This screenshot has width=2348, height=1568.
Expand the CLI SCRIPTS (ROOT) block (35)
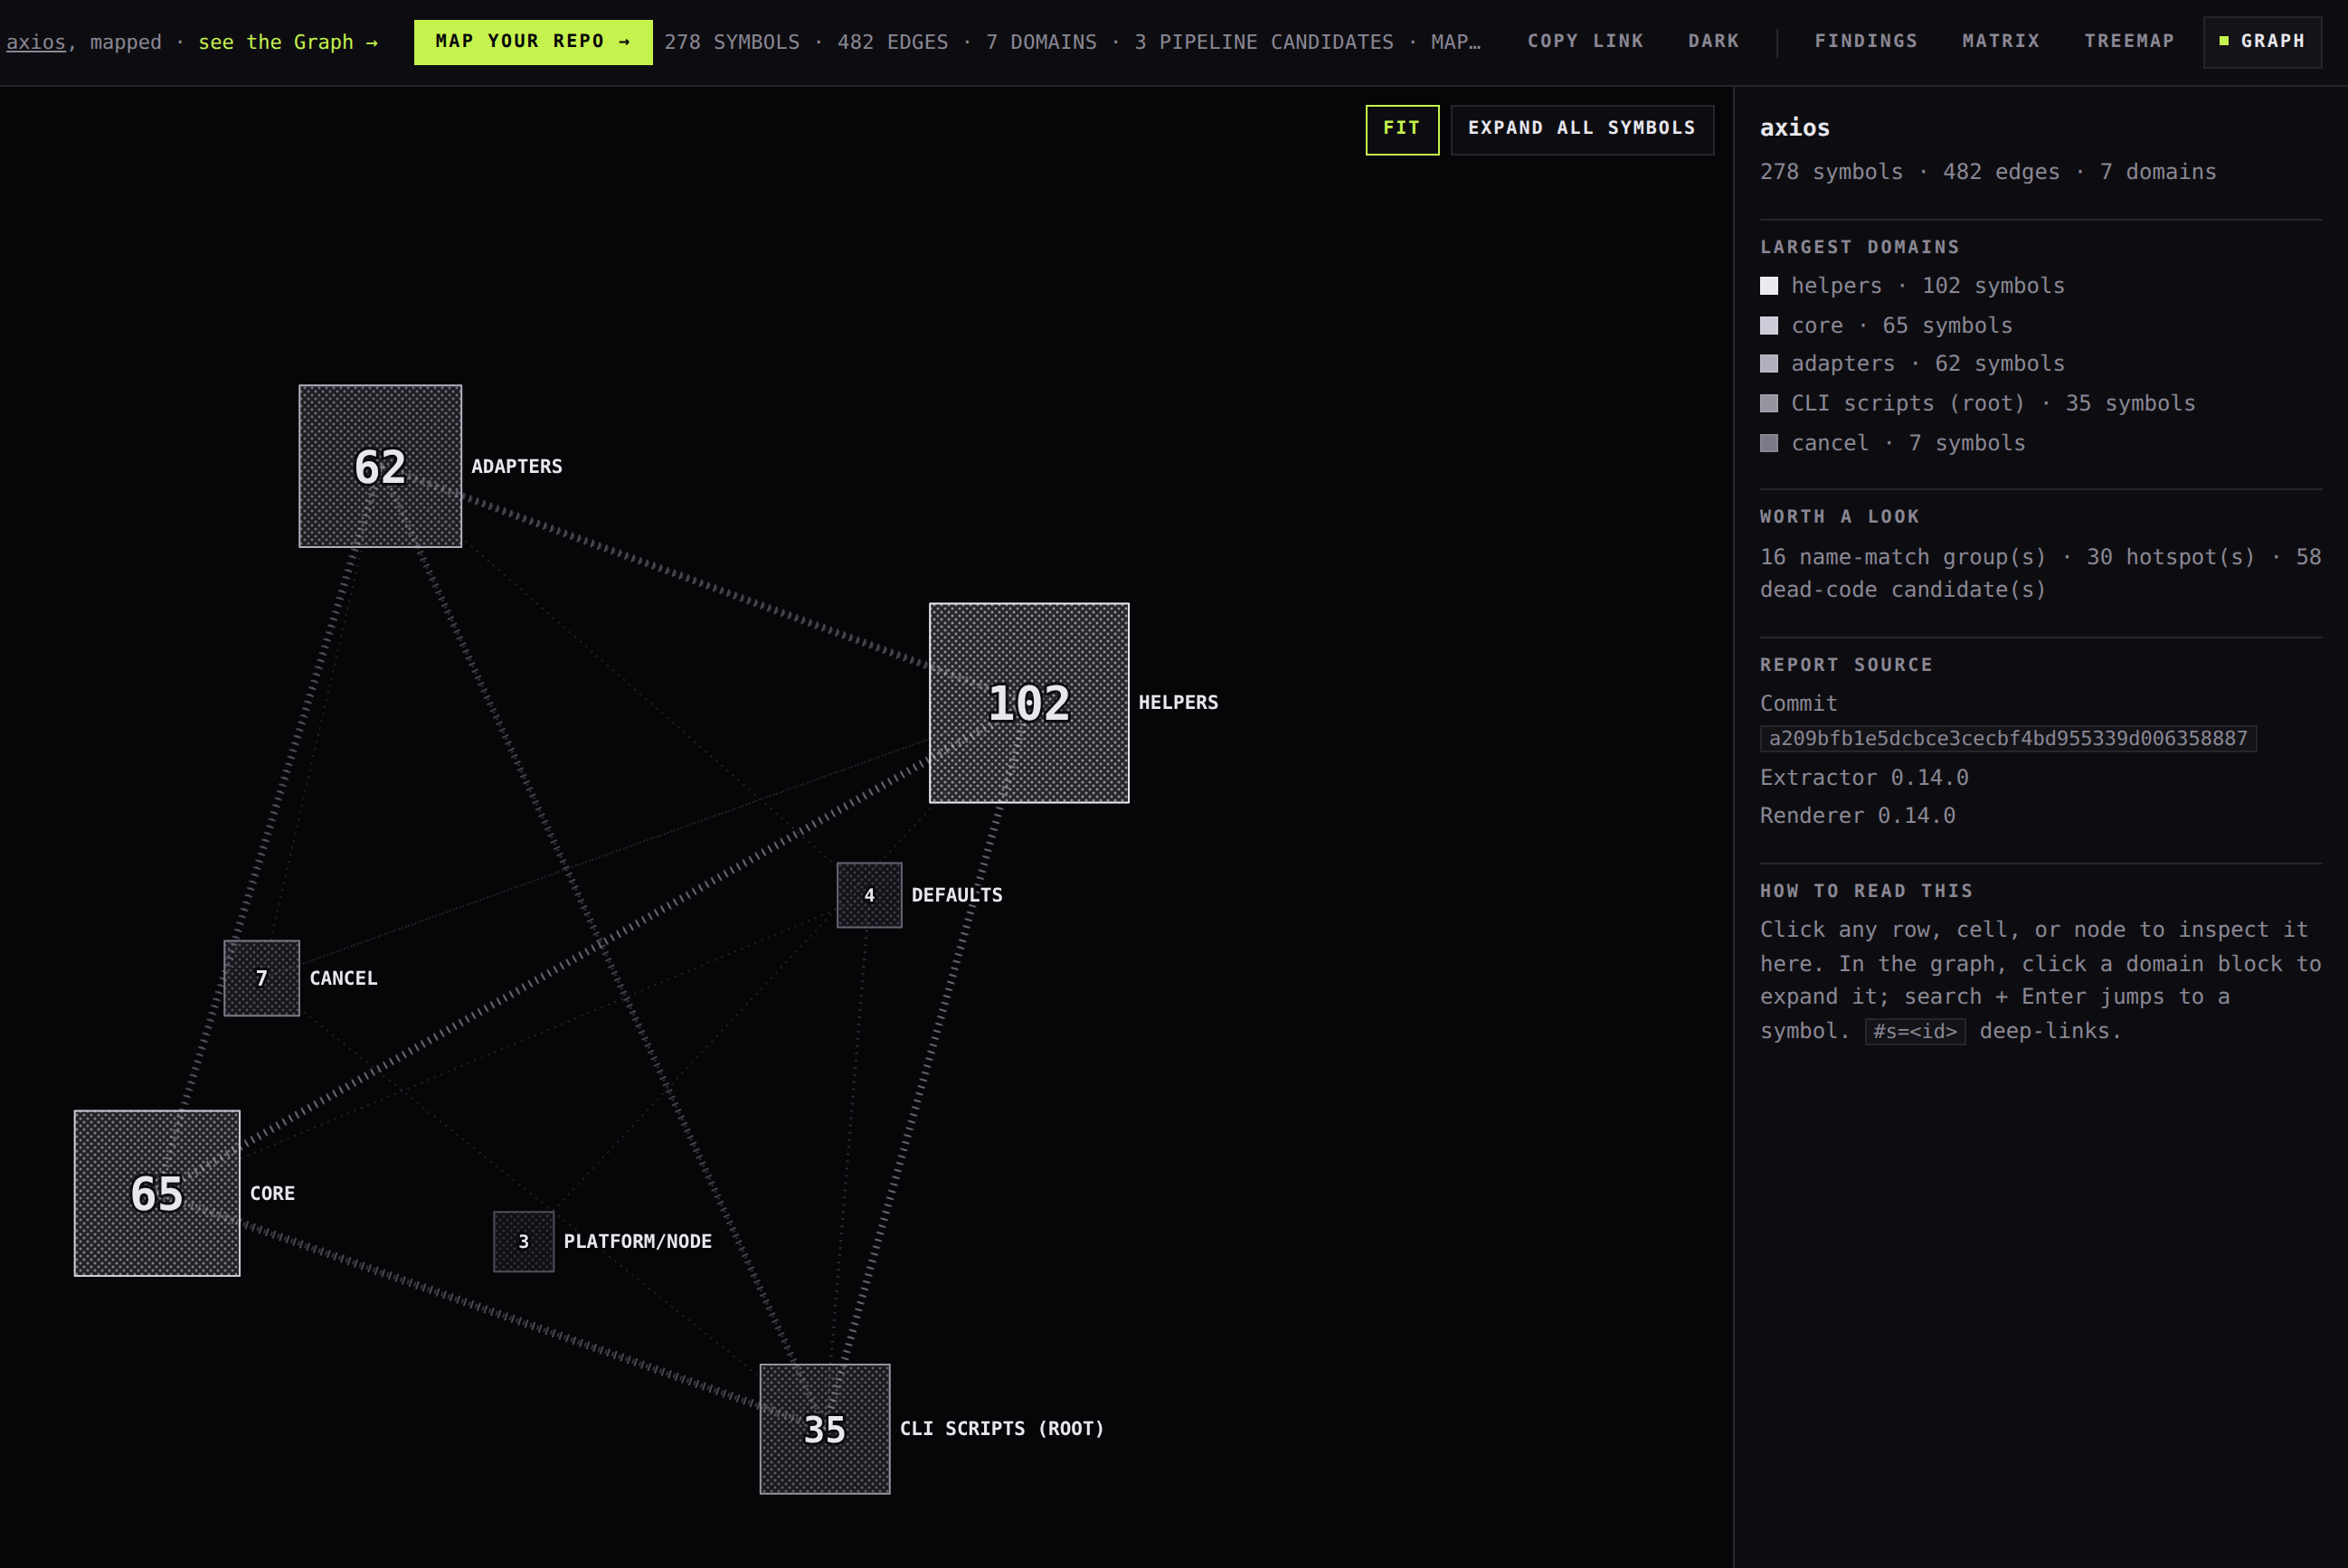[x=825, y=1429]
